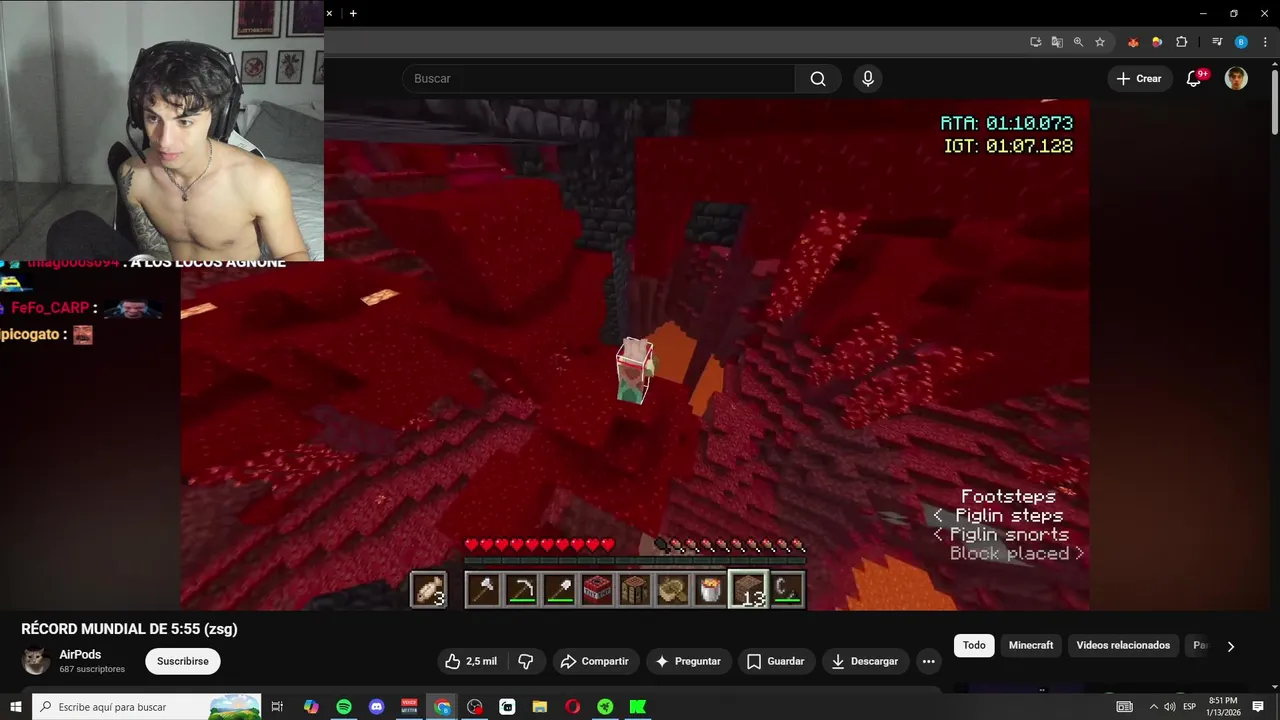Bookmark this page with the star
1280x720 pixels.
click(x=1100, y=42)
